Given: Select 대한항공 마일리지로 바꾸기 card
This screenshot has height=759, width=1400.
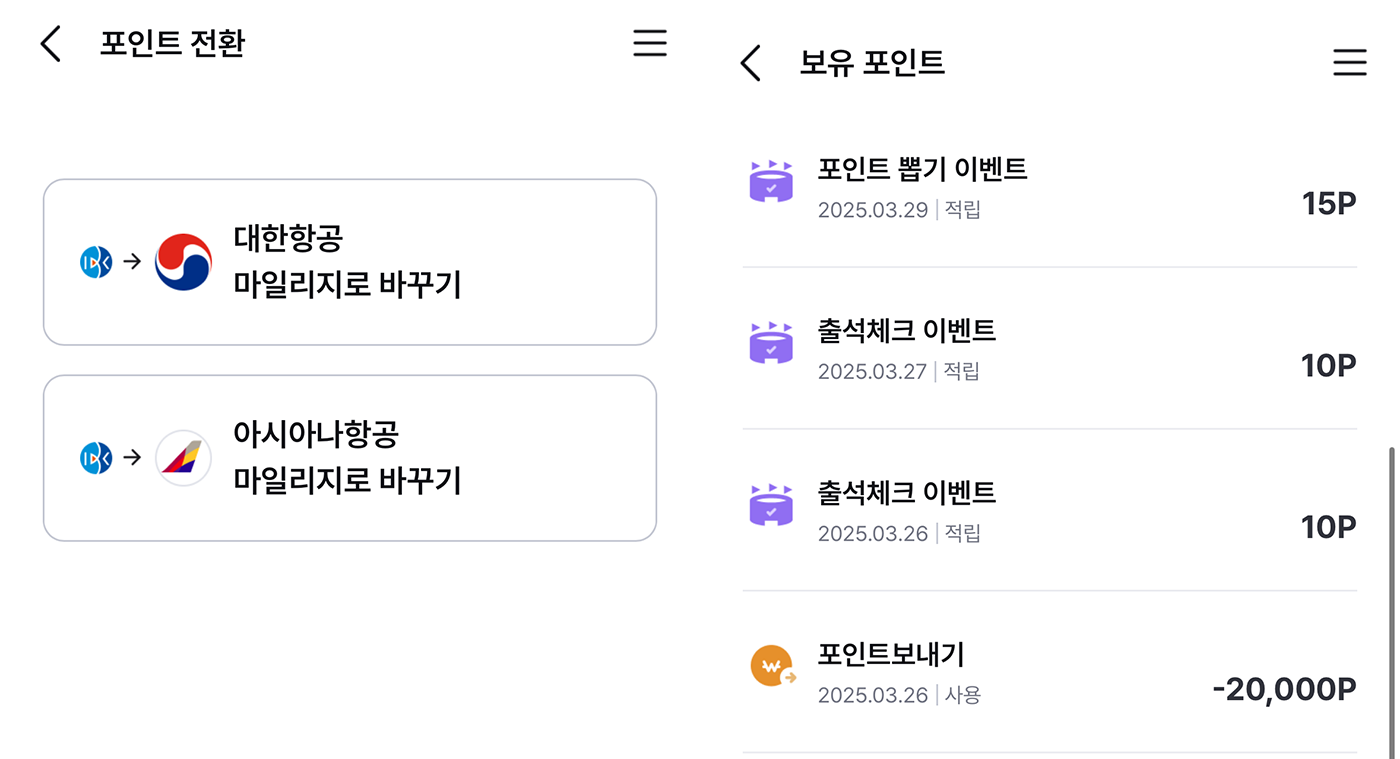Looking at the screenshot, I should 350,262.
